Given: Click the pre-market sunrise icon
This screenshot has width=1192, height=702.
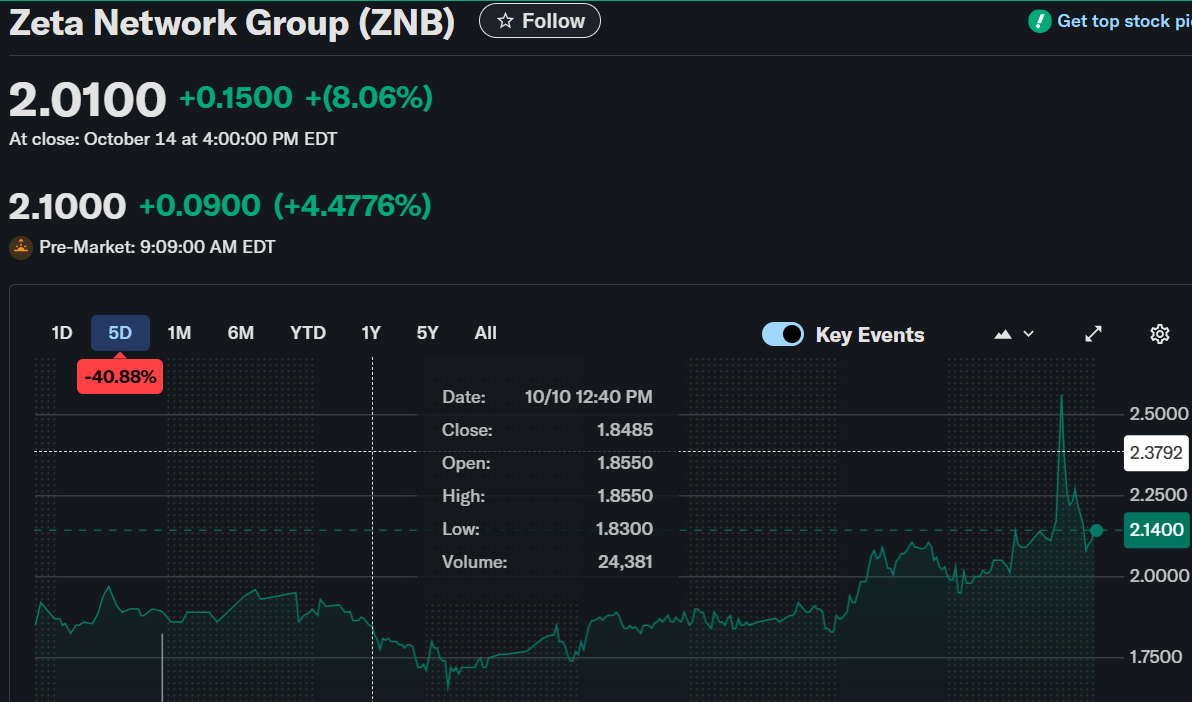Looking at the screenshot, I should pyautogui.click(x=21, y=247).
